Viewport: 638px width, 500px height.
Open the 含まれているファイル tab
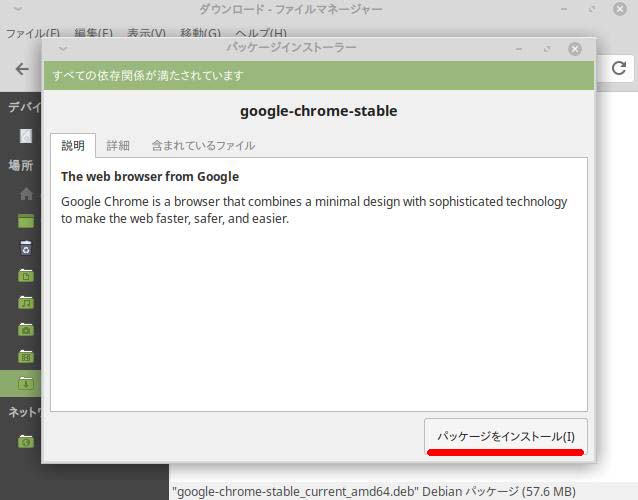pyautogui.click(x=203, y=145)
